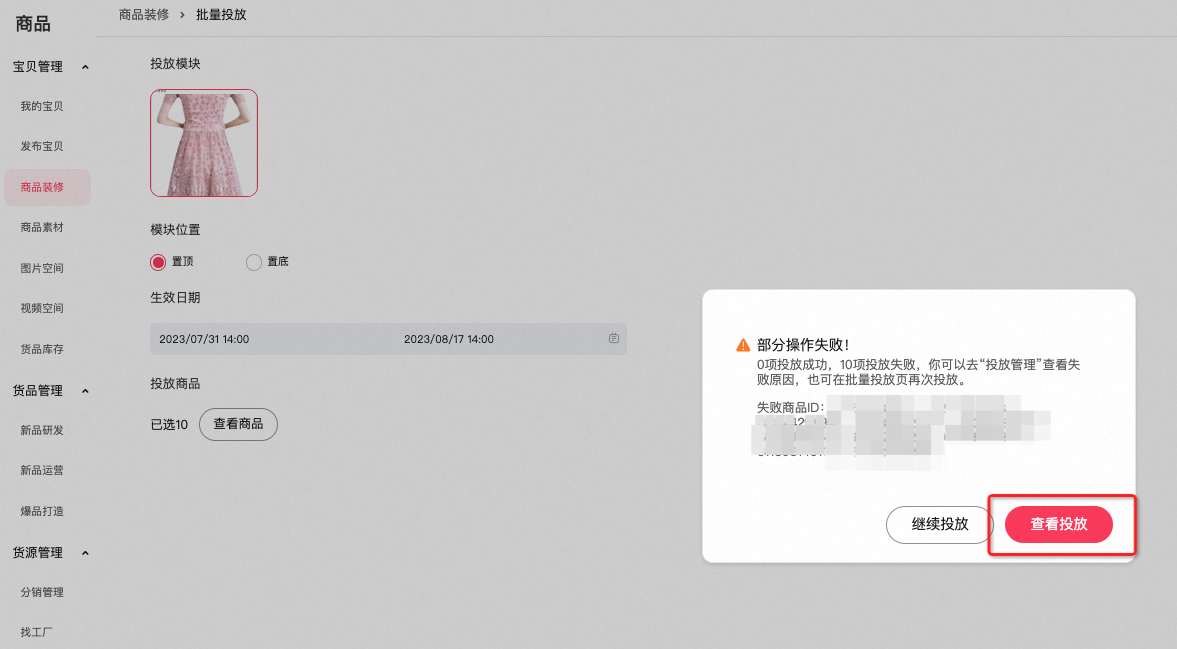Click the start date 2023/07/31 14:00 field

pyautogui.click(x=204, y=339)
